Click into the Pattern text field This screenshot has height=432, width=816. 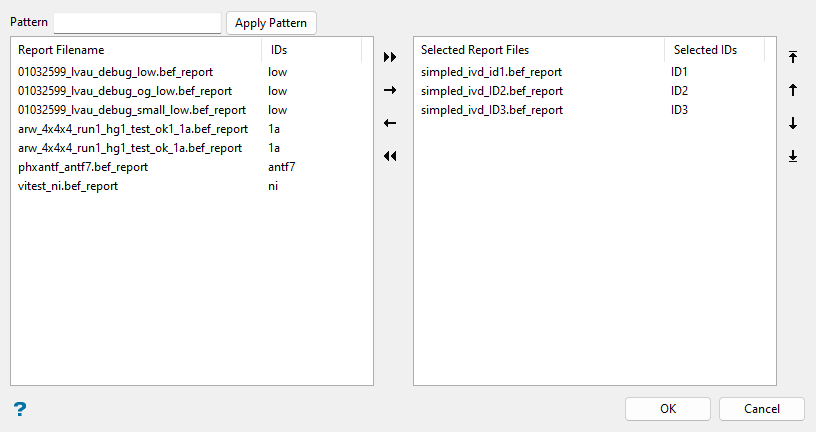pos(137,22)
